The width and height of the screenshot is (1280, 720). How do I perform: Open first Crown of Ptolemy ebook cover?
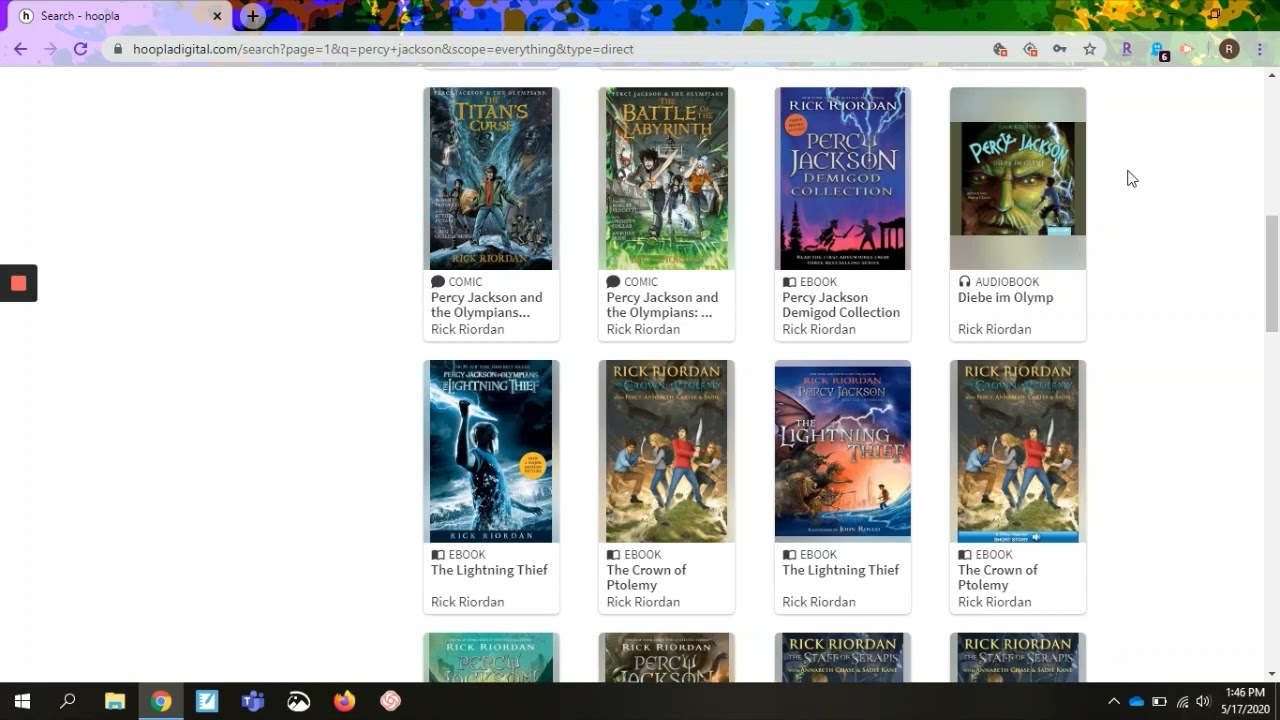tap(667, 451)
